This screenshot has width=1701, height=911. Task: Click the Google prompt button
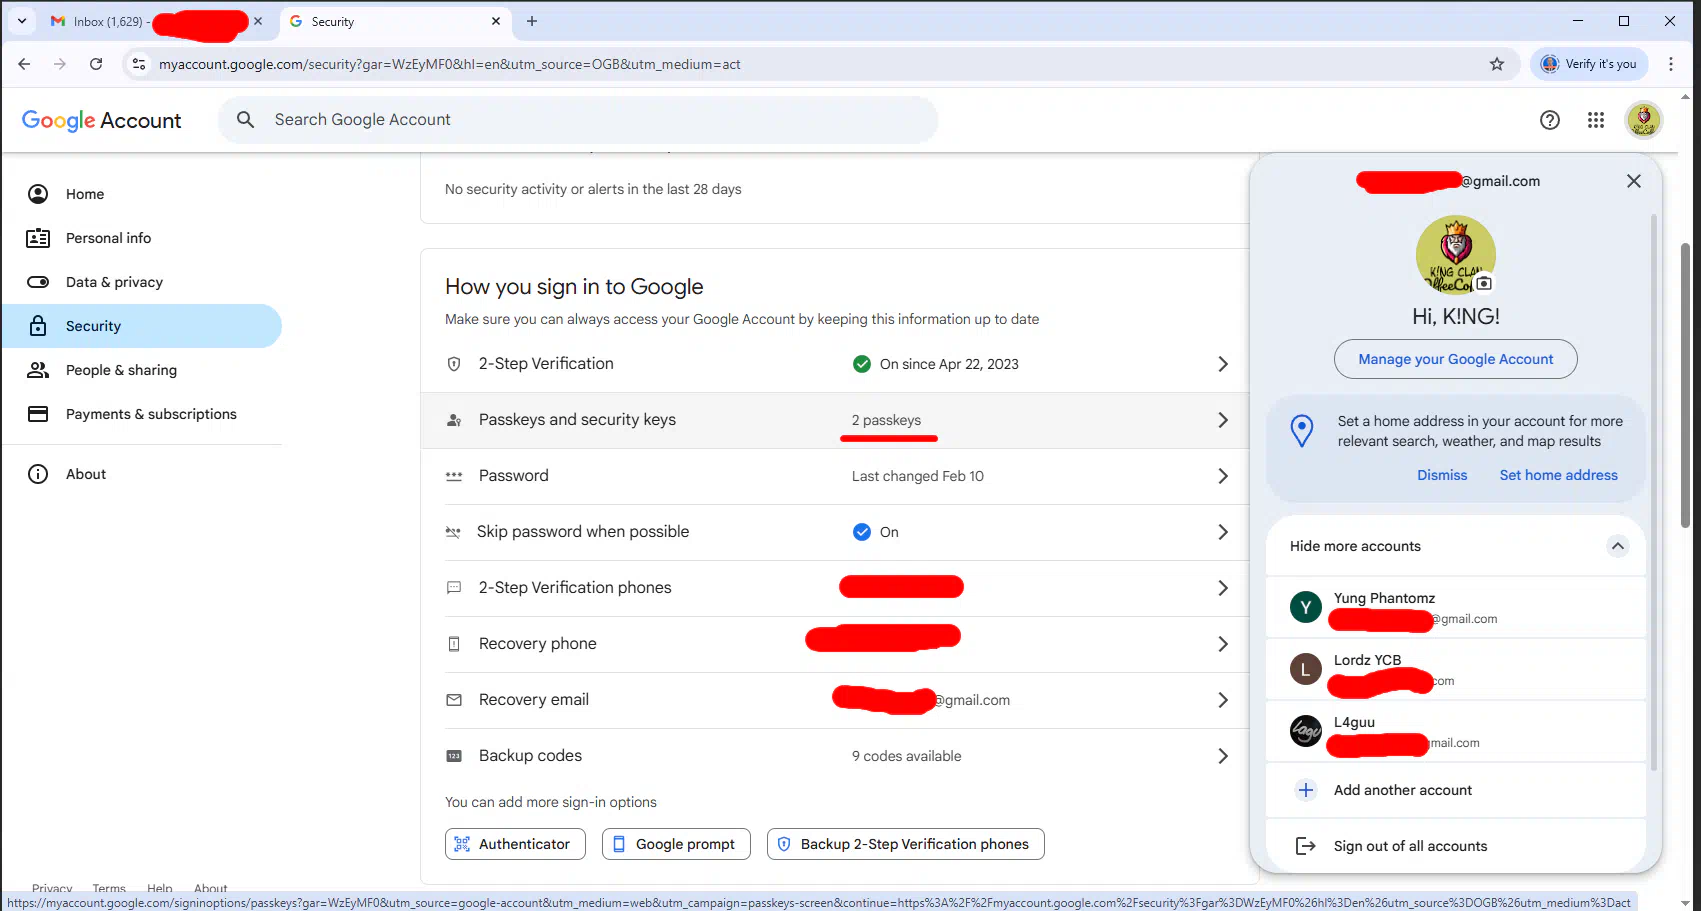point(676,844)
